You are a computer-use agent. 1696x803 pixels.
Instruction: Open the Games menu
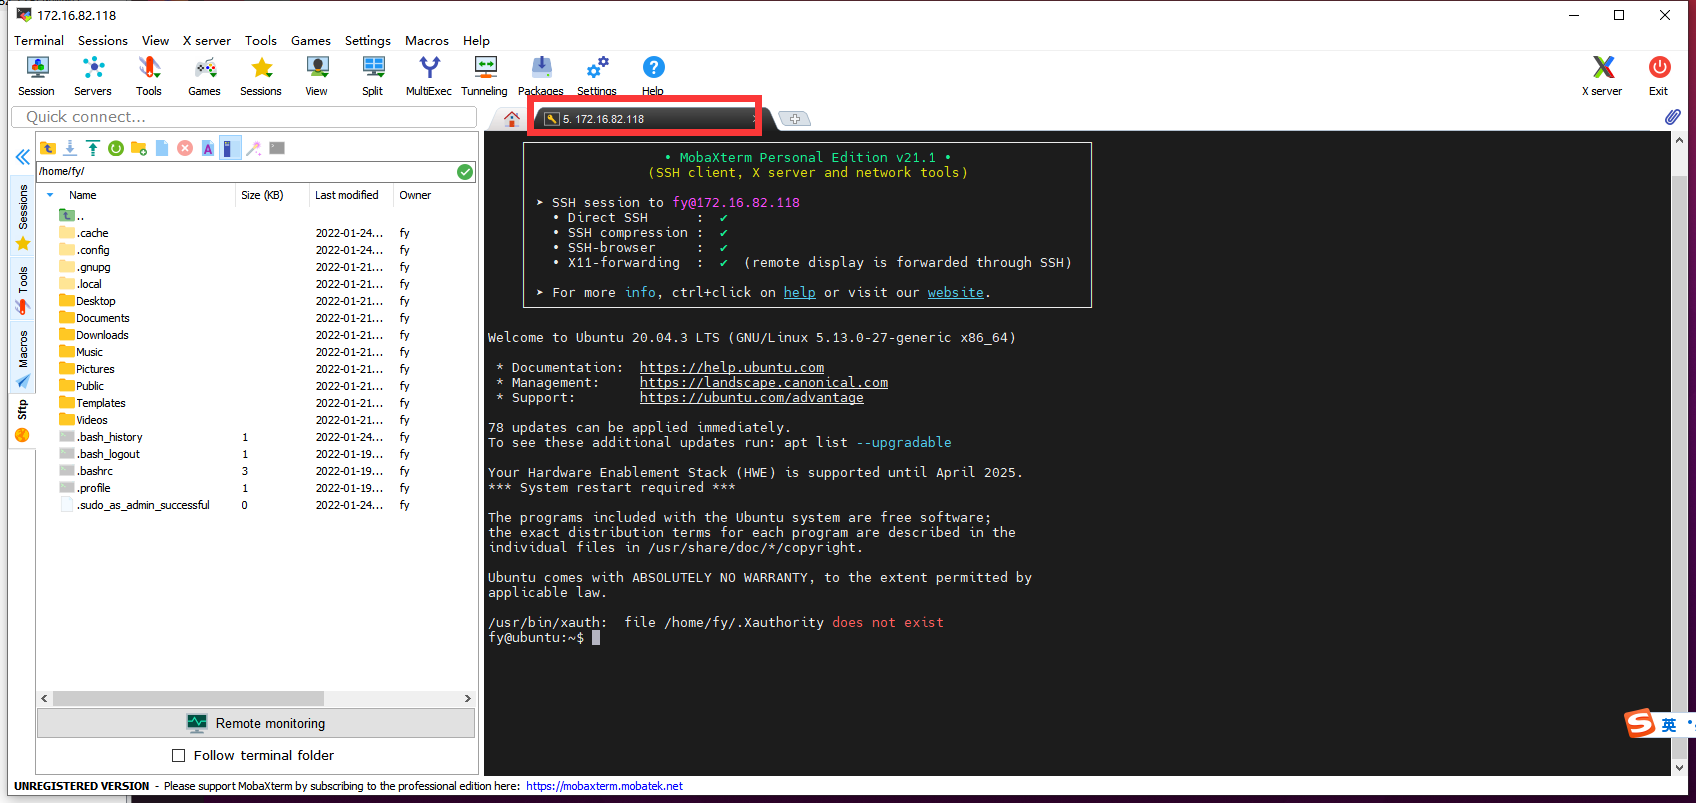click(311, 41)
